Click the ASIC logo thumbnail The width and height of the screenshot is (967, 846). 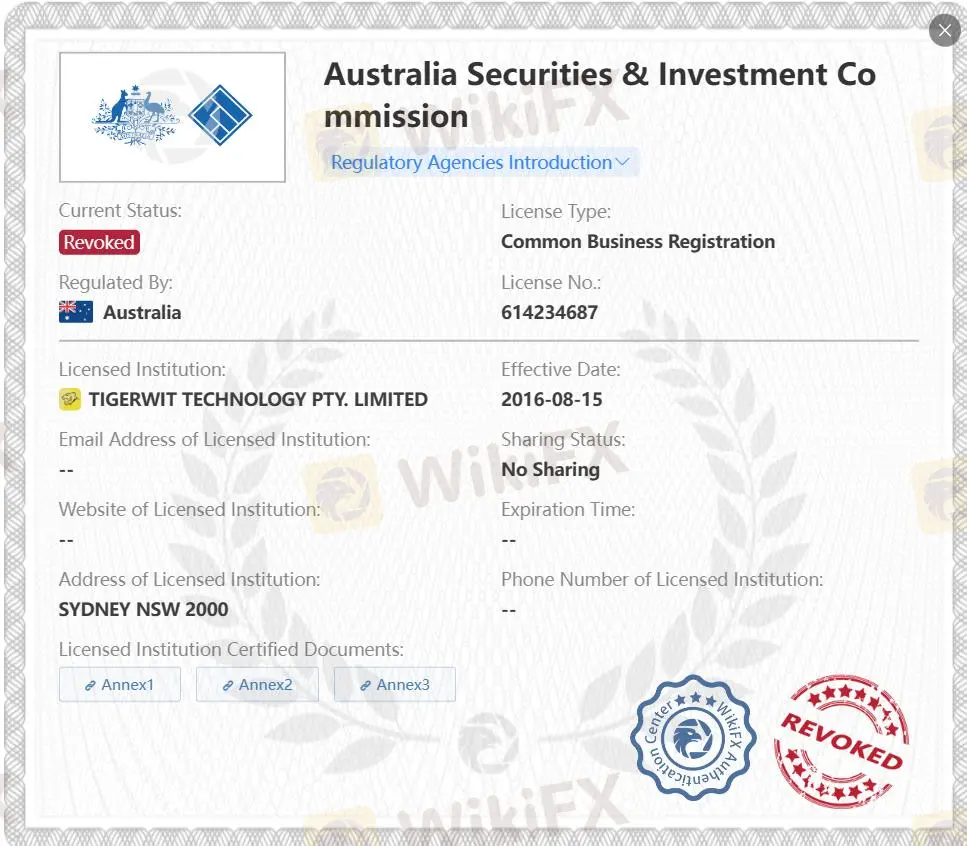172,117
